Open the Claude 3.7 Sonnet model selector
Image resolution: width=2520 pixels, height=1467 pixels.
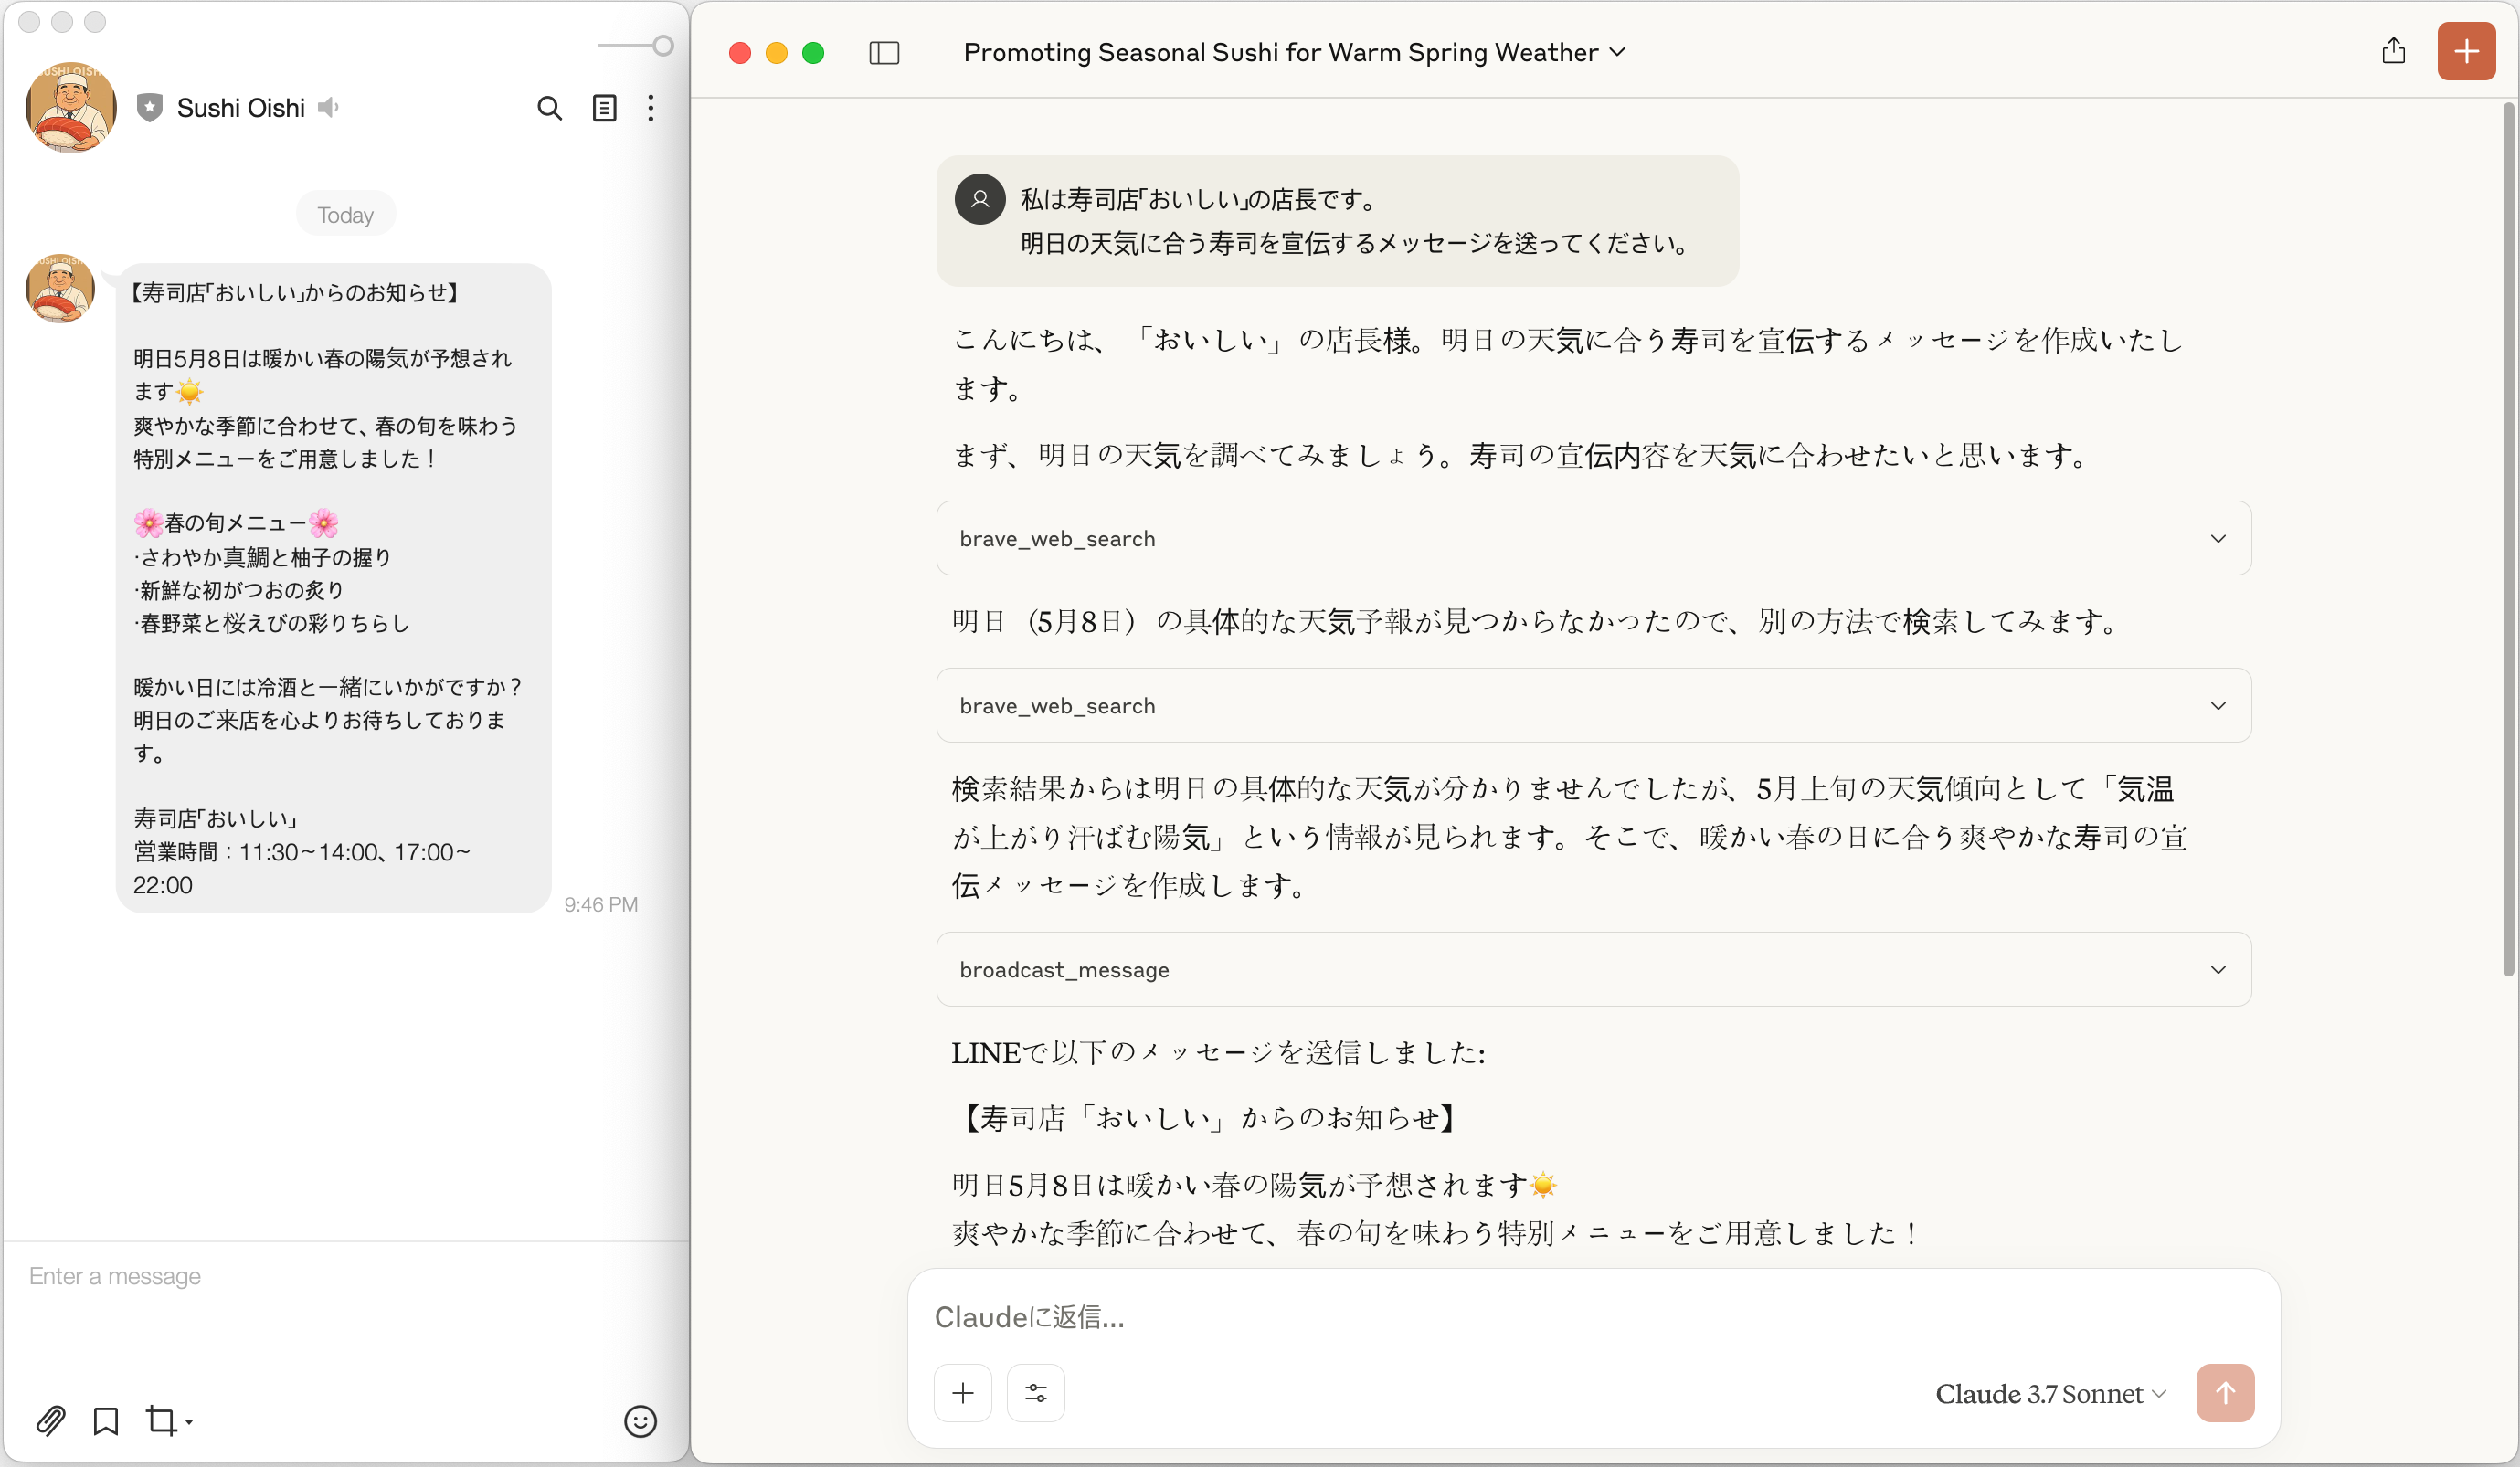pyautogui.click(x=2050, y=1394)
